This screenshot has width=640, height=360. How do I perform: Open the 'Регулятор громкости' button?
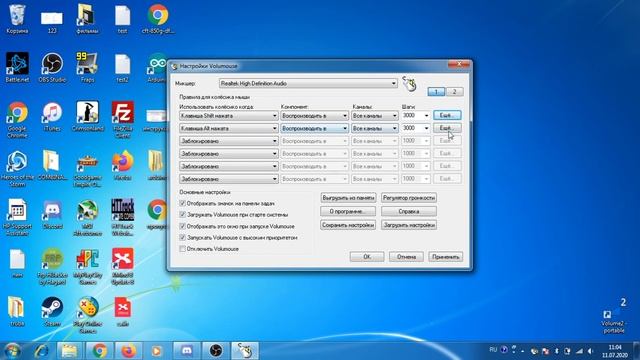[409, 198]
